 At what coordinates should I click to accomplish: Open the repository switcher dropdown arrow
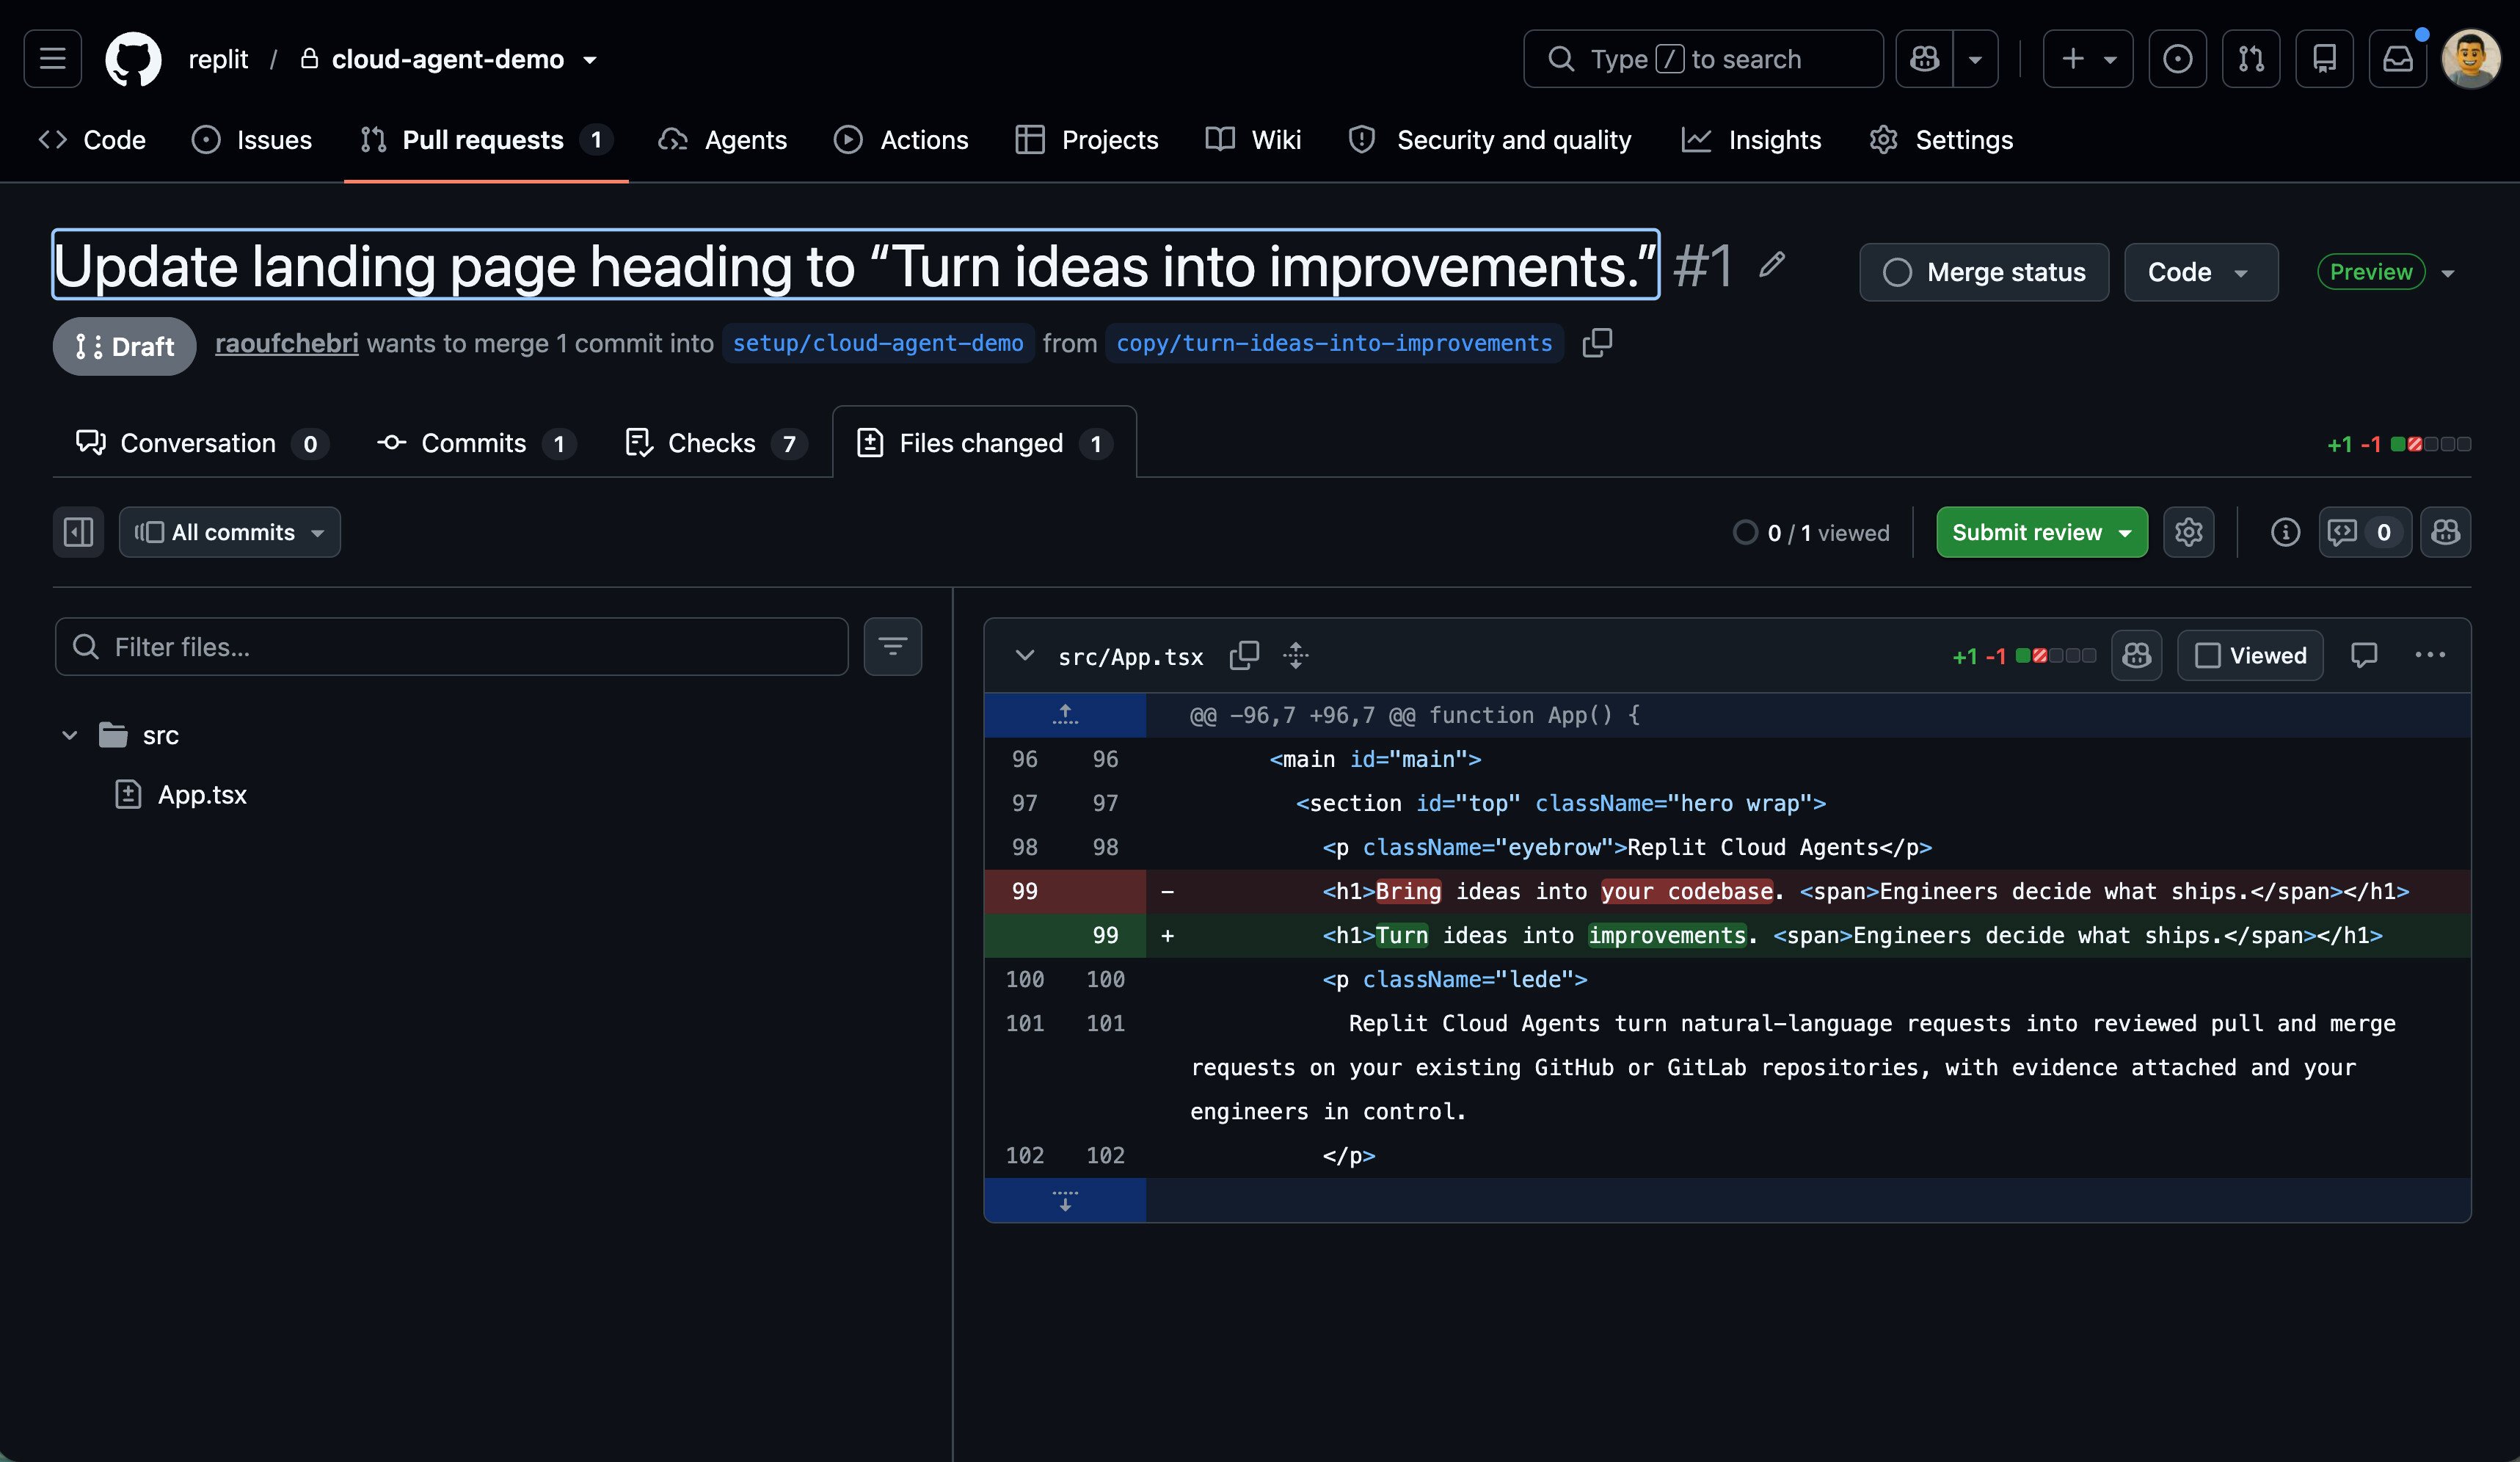pos(590,60)
